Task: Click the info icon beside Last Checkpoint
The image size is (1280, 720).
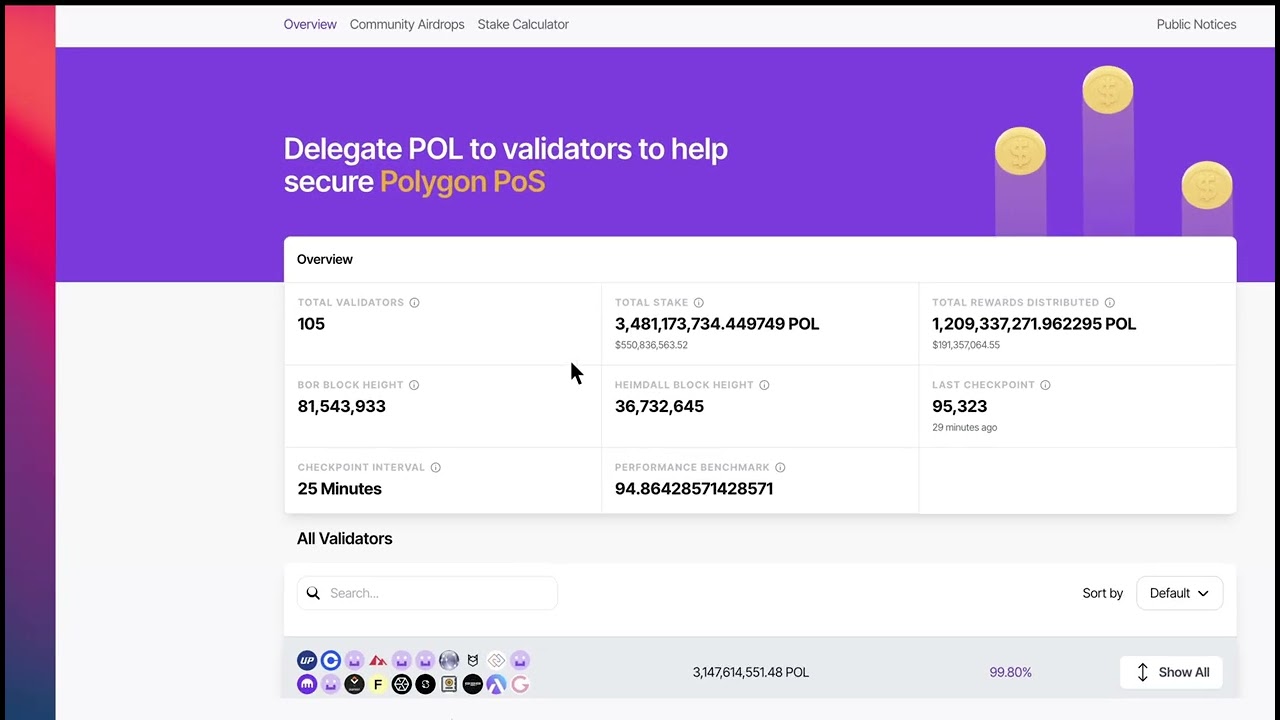Action: (x=1045, y=385)
